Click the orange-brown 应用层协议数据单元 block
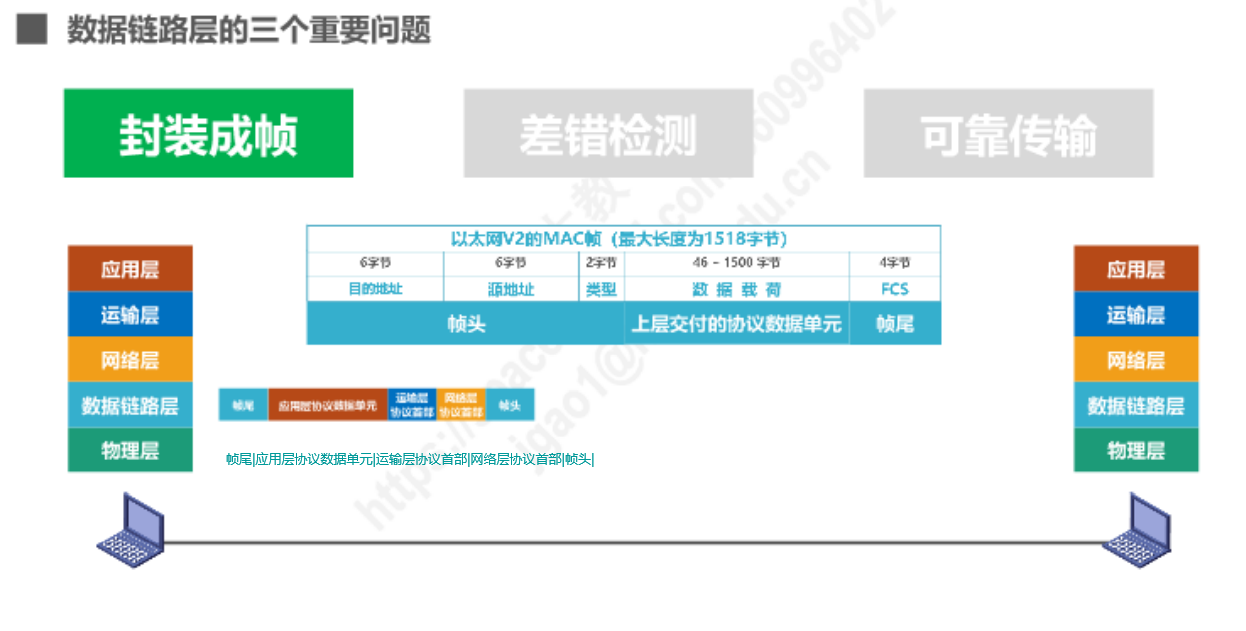 point(327,405)
